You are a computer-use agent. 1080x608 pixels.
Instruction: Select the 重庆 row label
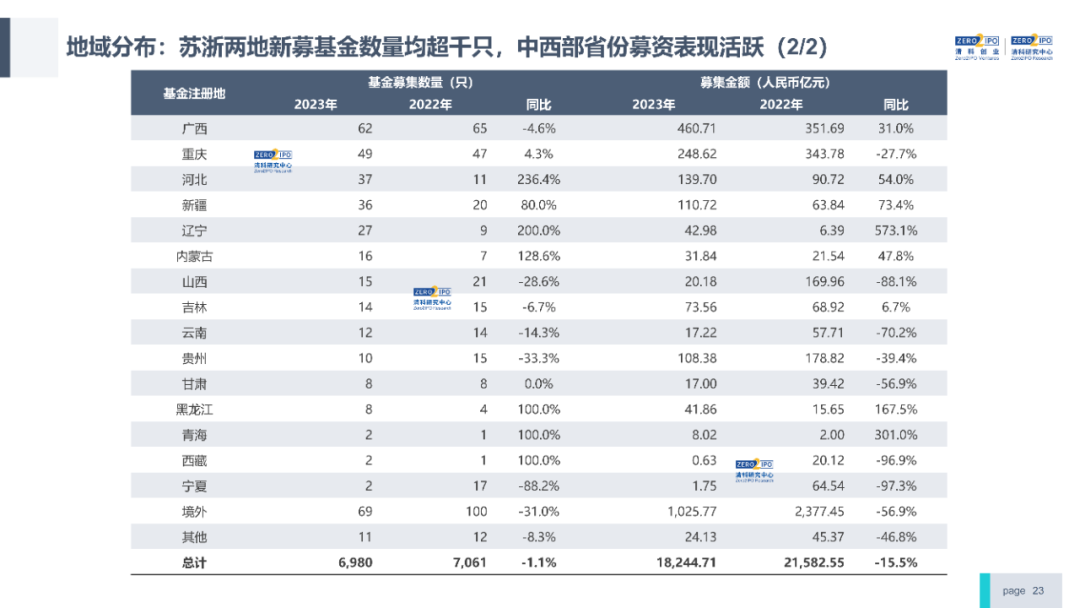pos(194,154)
